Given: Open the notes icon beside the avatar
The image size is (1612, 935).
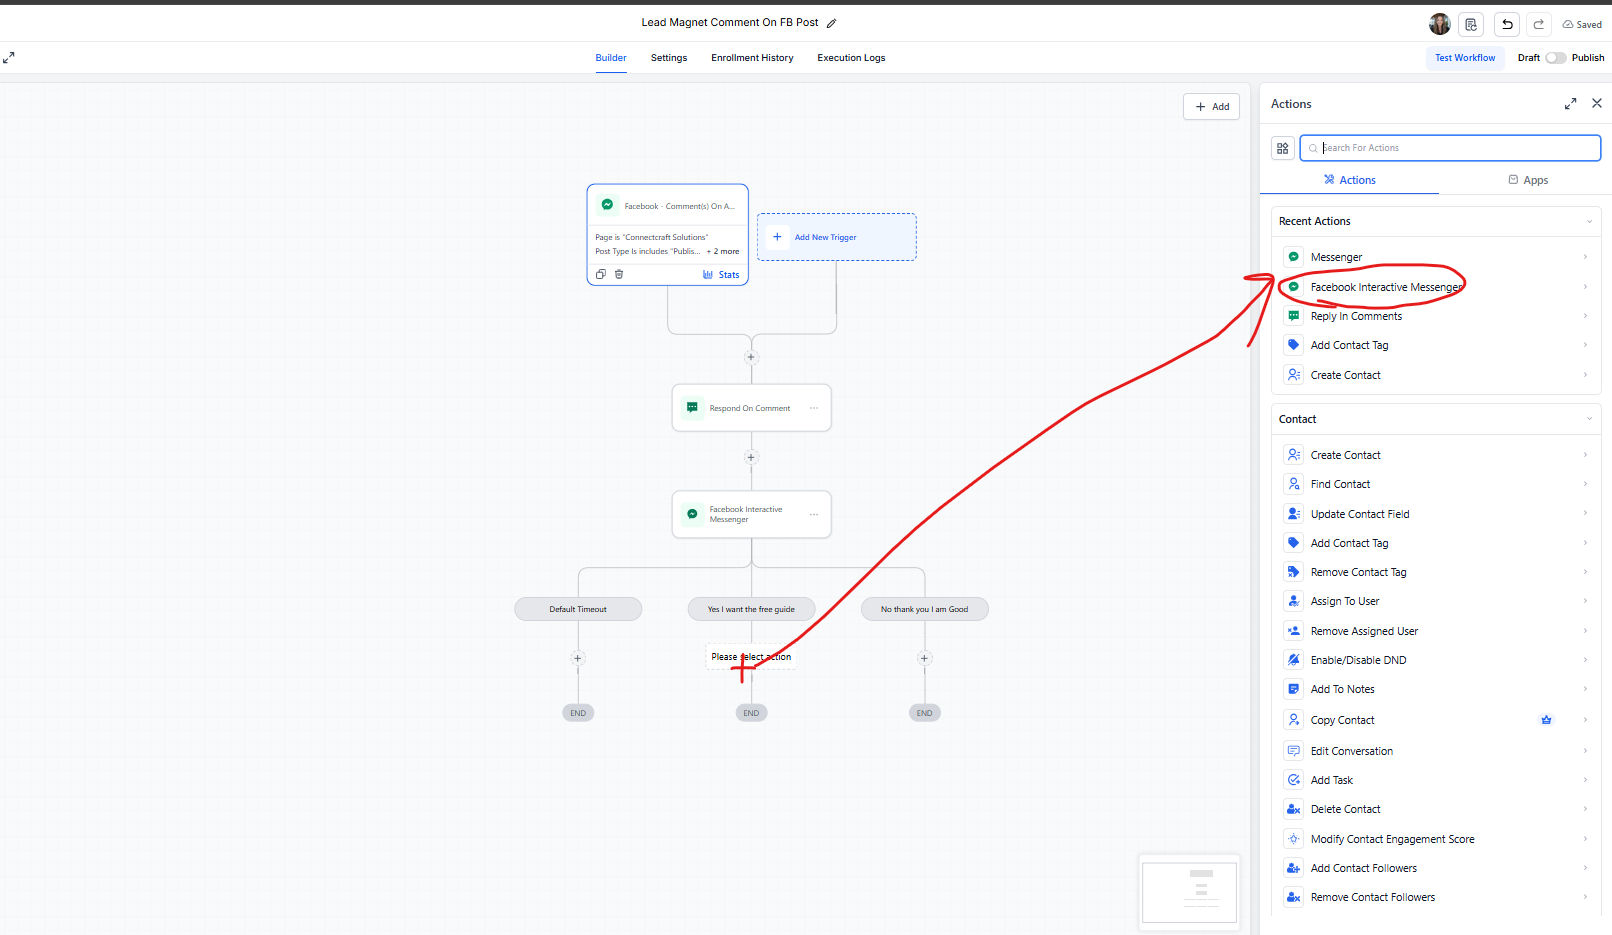Looking at the screenshot, I should [1471, 24].
